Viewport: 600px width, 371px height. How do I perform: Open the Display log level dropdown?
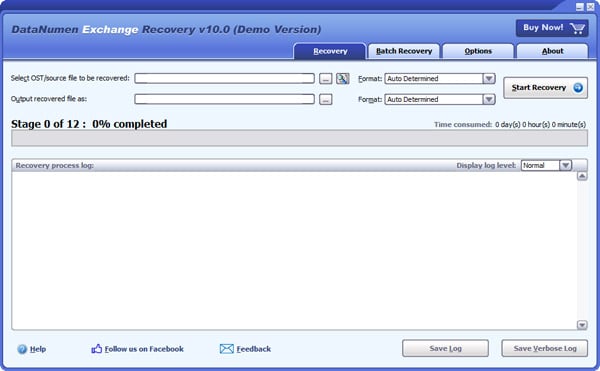[x=565, y=165]
